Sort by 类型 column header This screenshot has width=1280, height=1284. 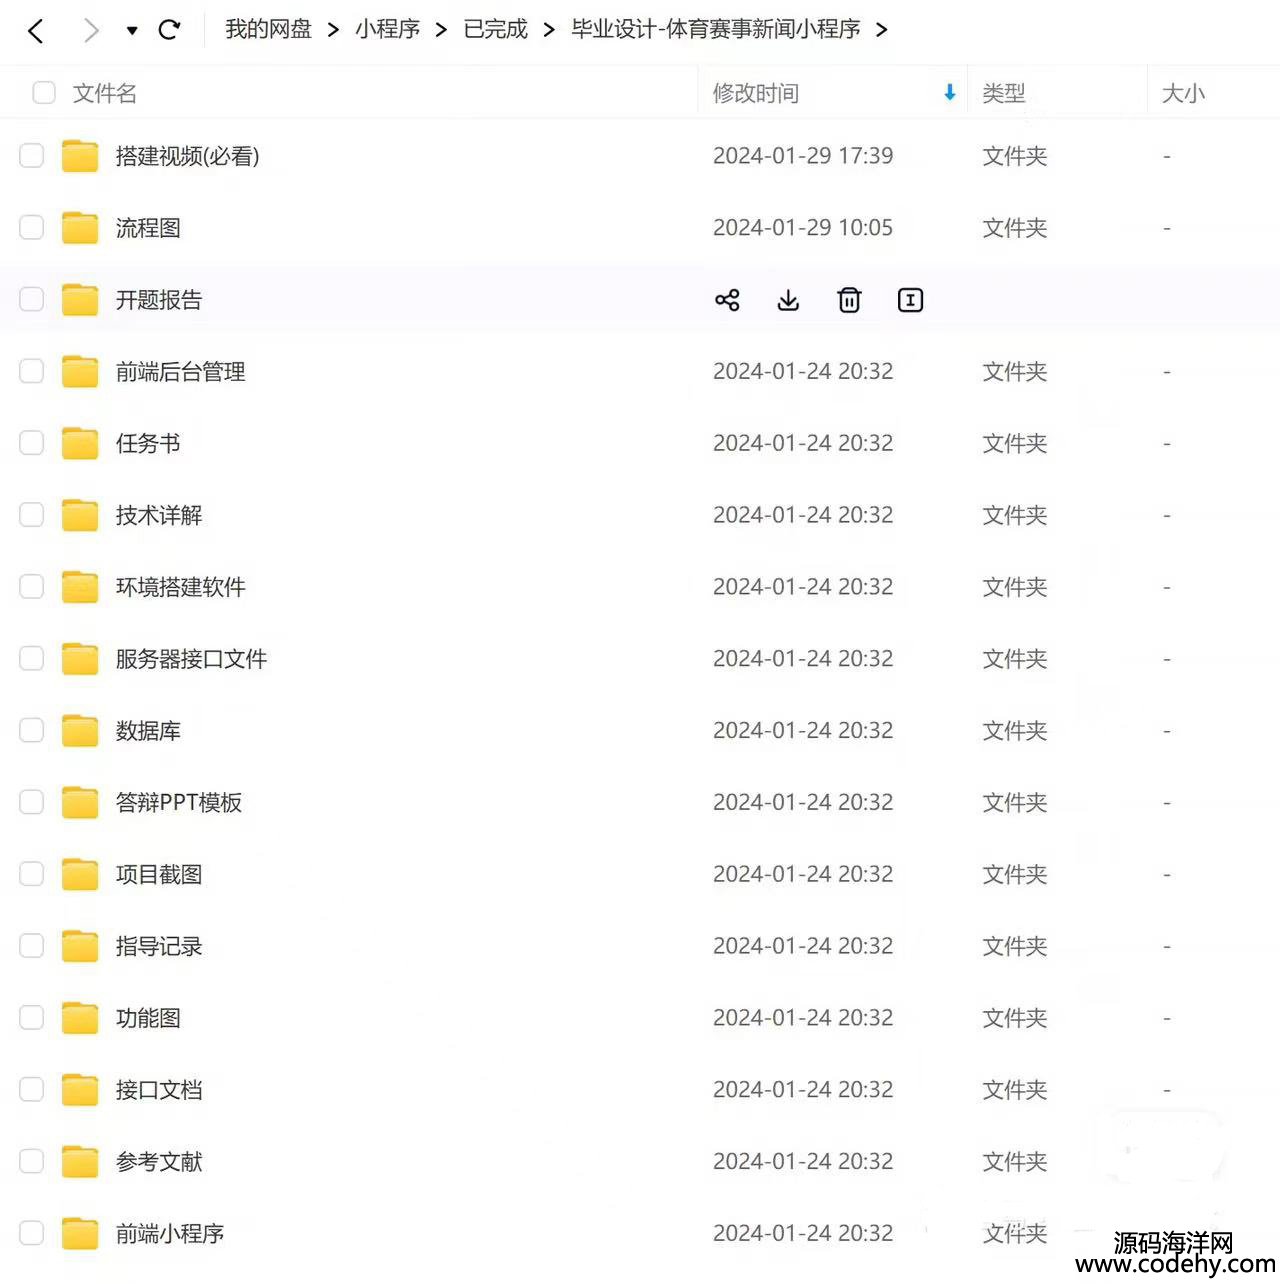tap(1004, 93)
